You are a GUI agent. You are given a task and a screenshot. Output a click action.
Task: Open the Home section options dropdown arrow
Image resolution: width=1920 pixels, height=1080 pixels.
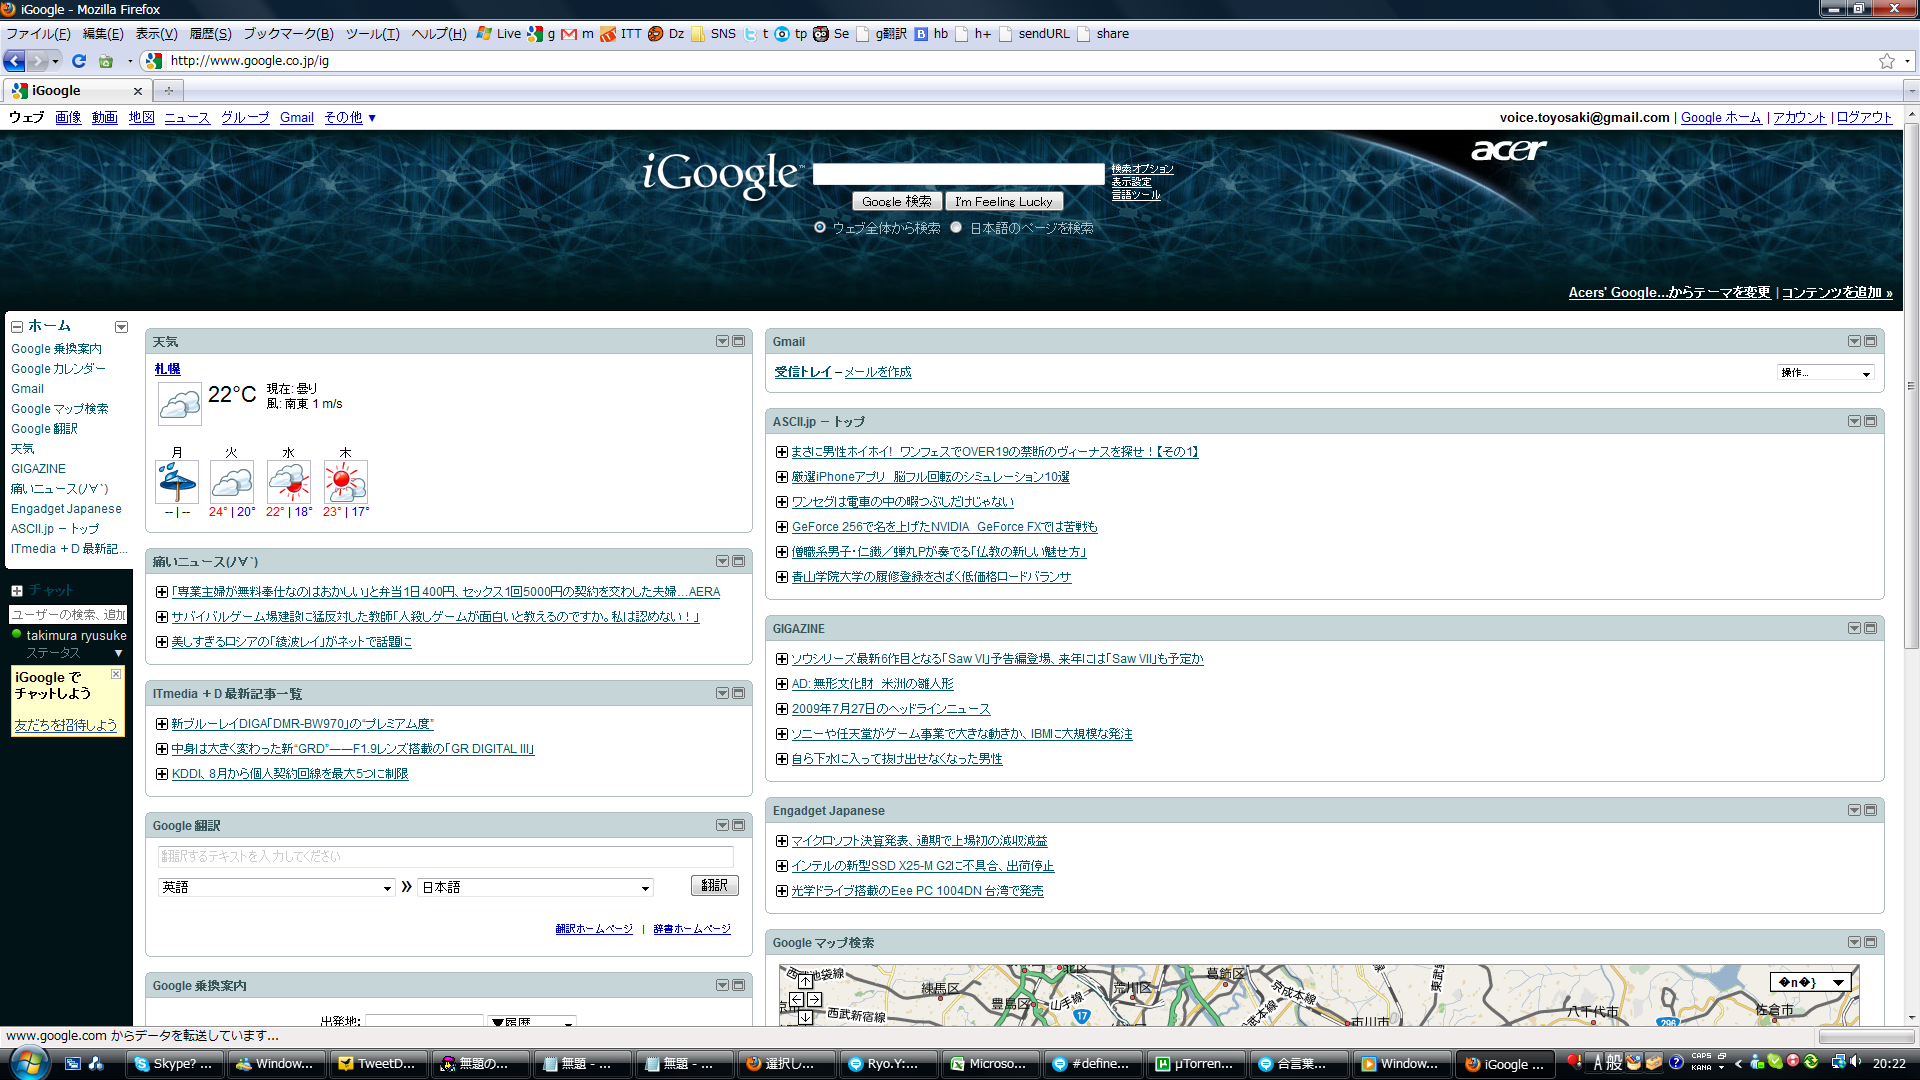tap(121, 327)
